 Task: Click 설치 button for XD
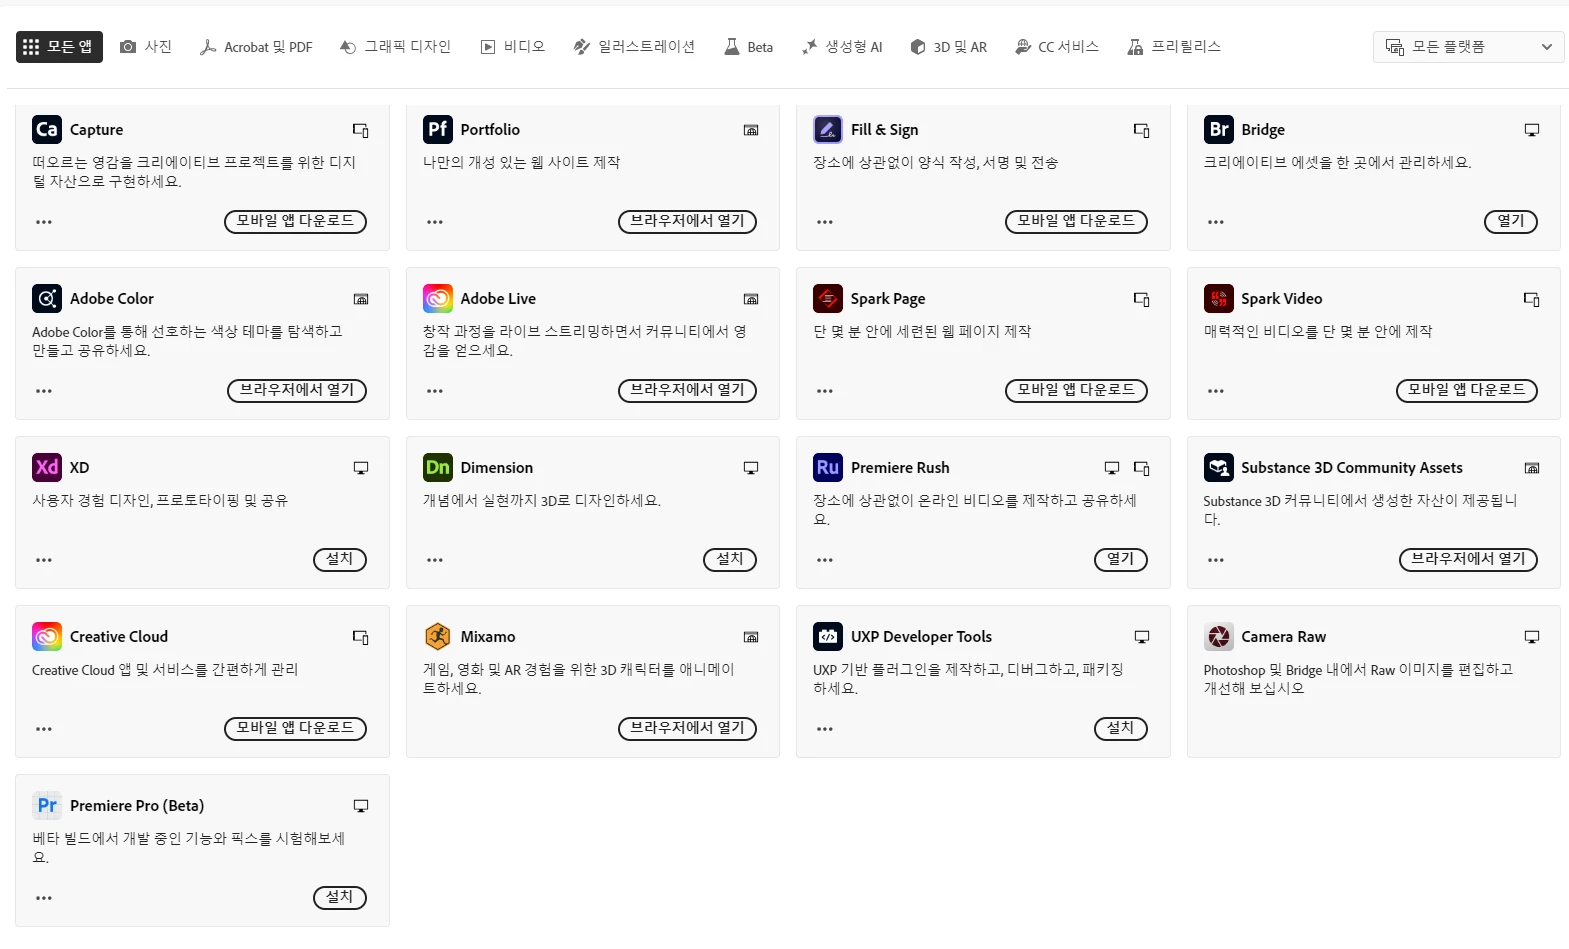point(340,560)
